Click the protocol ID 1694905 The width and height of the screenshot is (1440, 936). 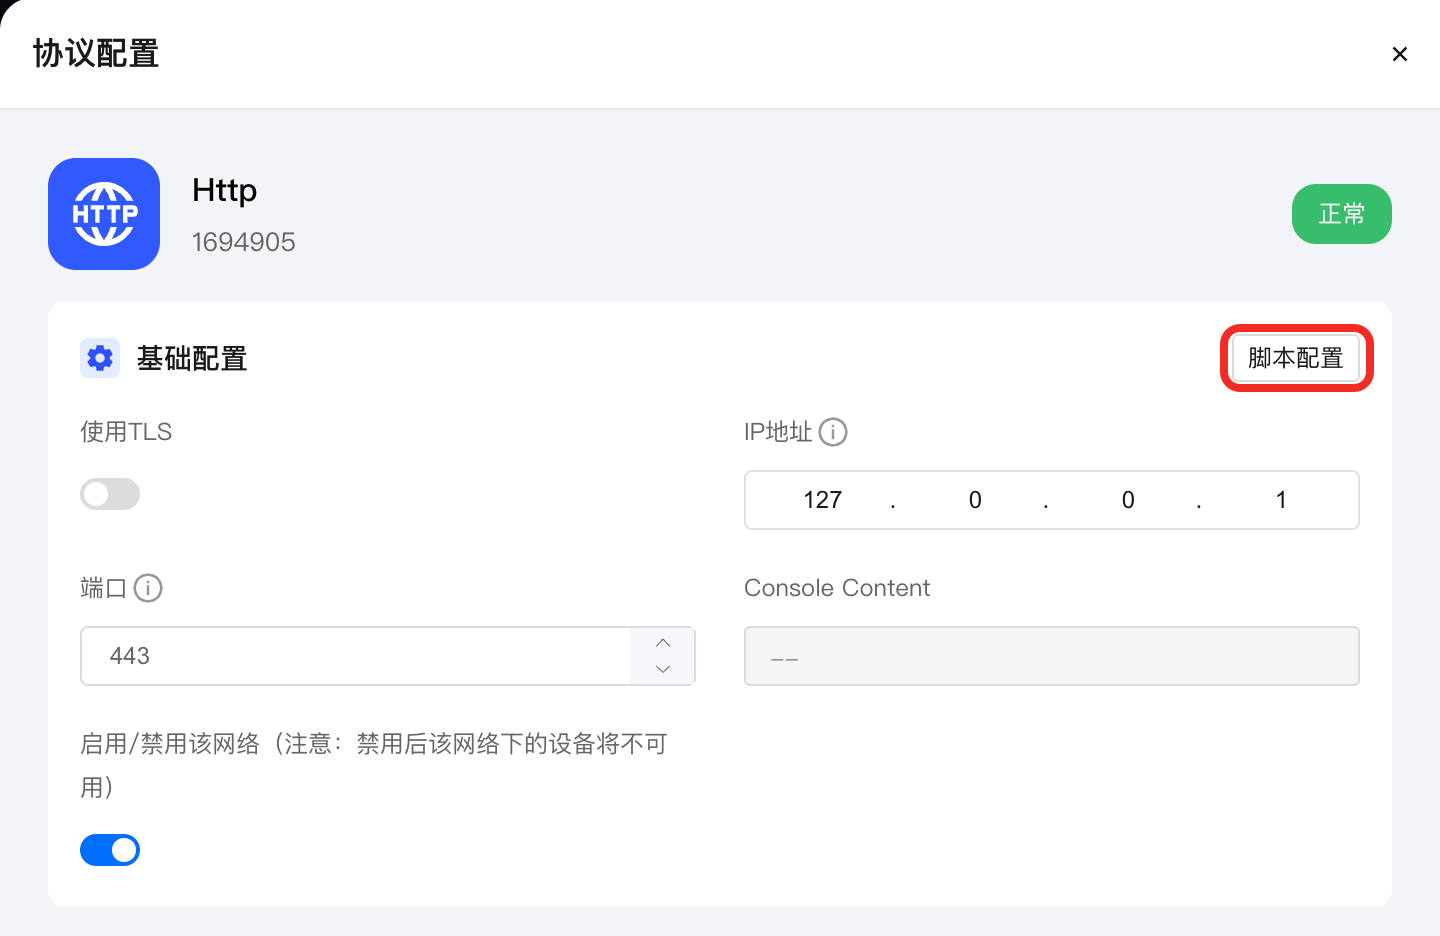pos(244,242)
